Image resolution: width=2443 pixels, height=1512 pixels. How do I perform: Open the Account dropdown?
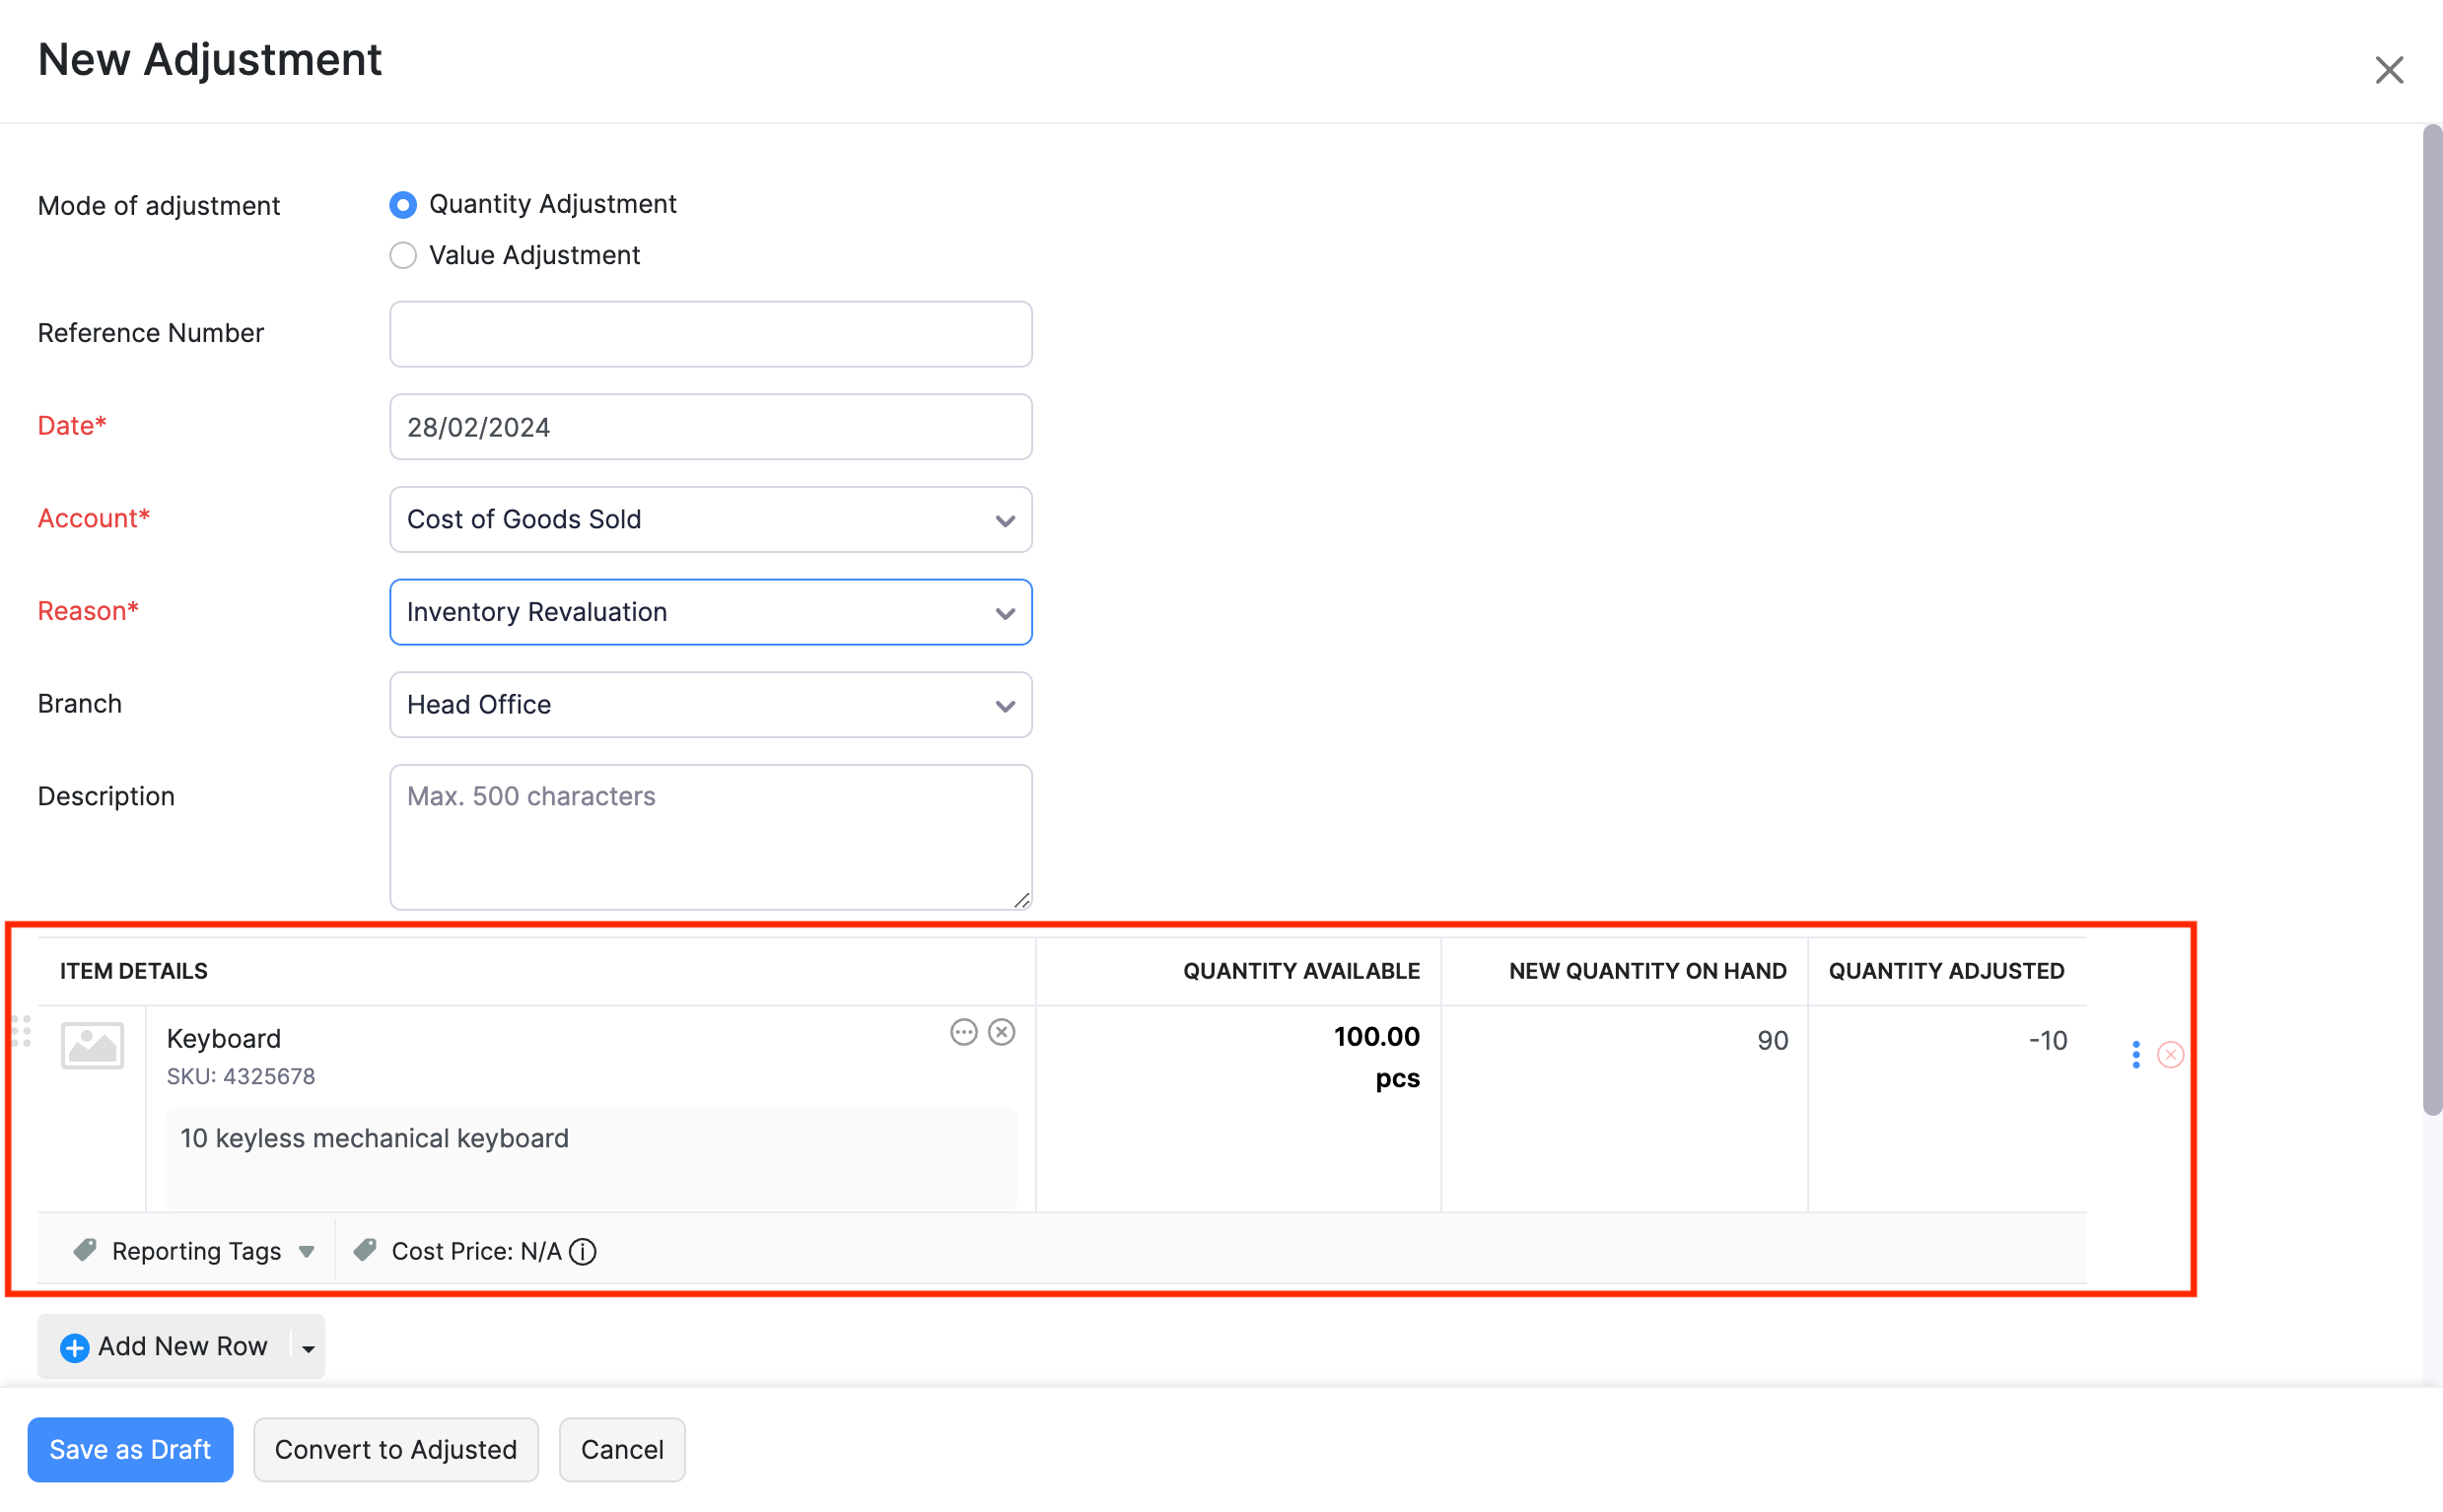(710, 520)
